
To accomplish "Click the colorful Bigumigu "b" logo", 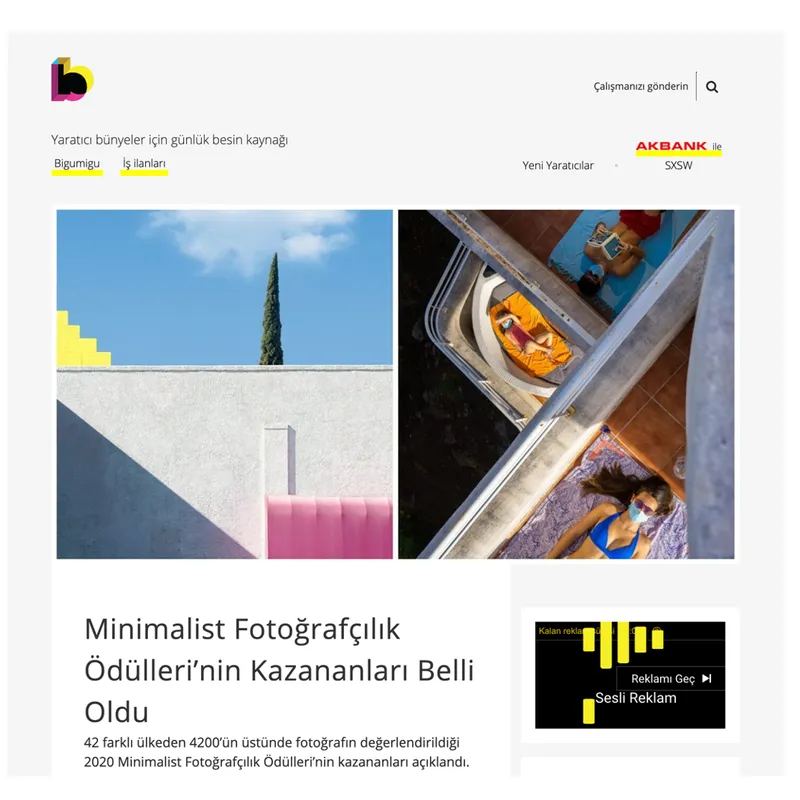I will 72,79.
